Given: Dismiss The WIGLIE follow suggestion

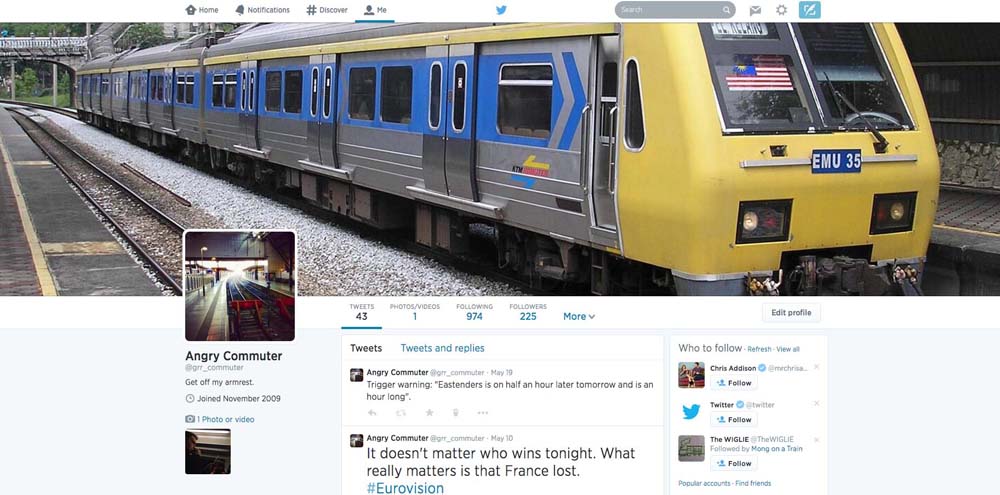Looking at the screenshot, I should point(816,440).
